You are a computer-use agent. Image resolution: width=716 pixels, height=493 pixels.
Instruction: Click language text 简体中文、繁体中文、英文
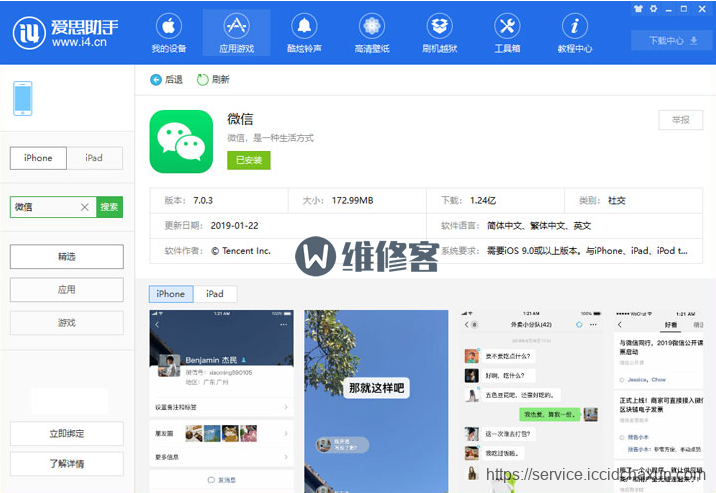tap(539, 226)
